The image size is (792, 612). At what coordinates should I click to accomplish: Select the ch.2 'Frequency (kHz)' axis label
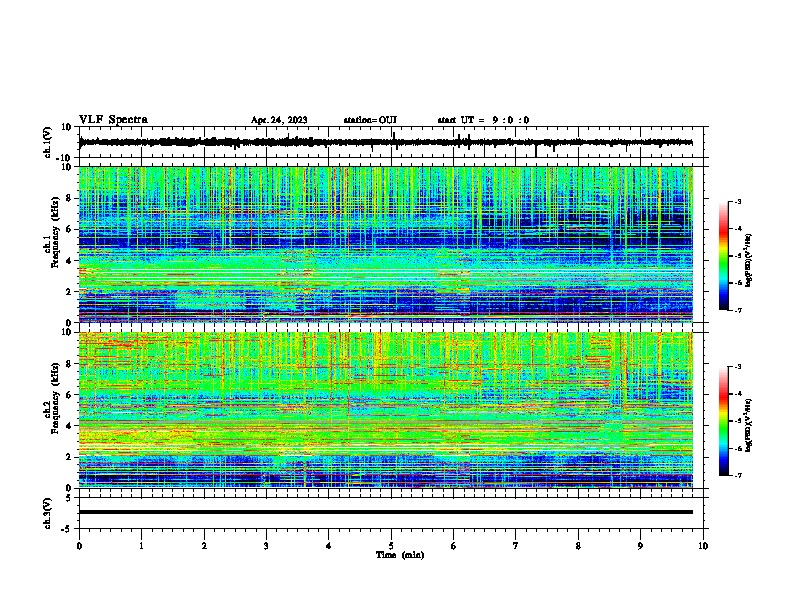coord(55,398)
